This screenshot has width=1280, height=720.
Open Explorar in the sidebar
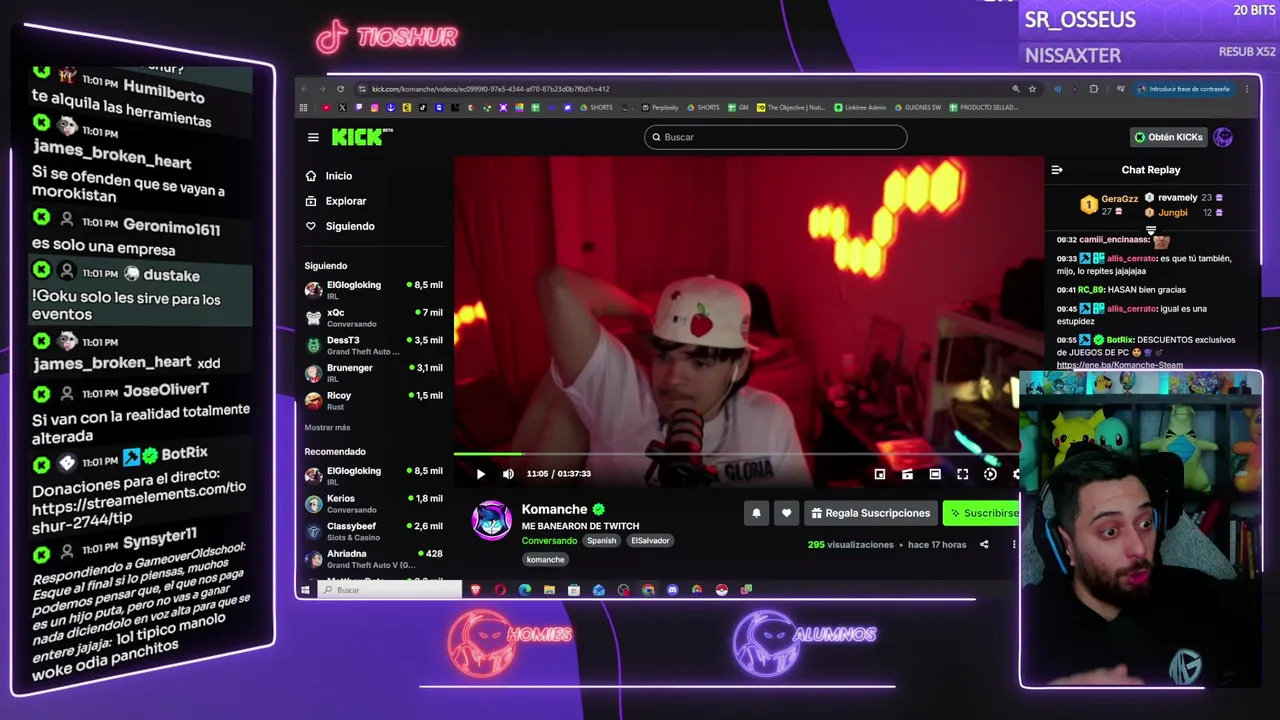click(x=336, y=201)
